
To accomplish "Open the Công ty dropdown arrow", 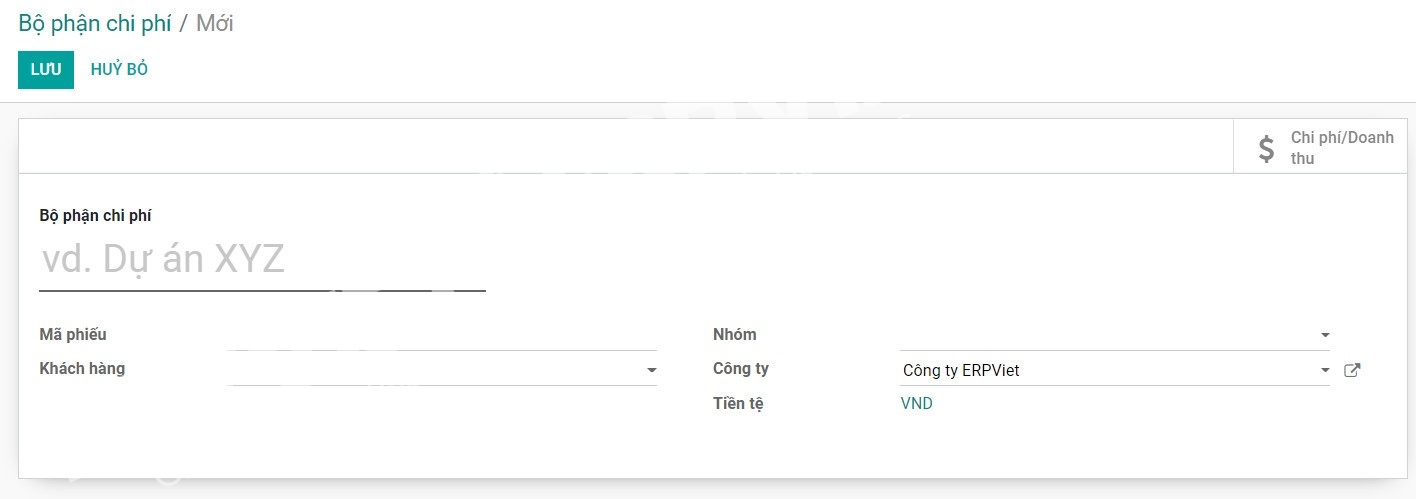I will (x=1325, y=370).
